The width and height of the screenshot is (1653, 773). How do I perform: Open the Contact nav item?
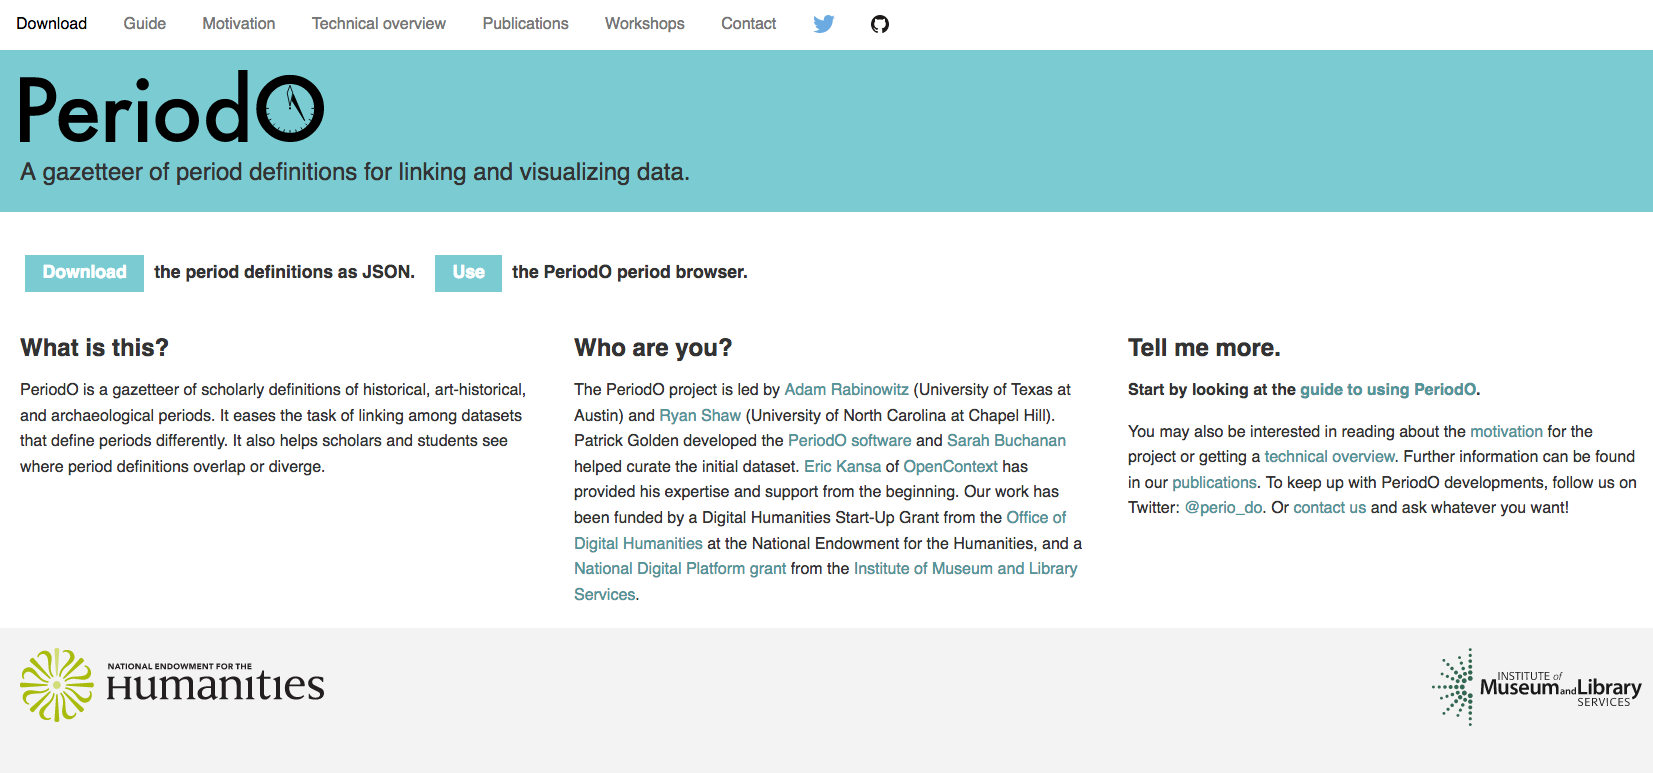[x=749, y=24]
